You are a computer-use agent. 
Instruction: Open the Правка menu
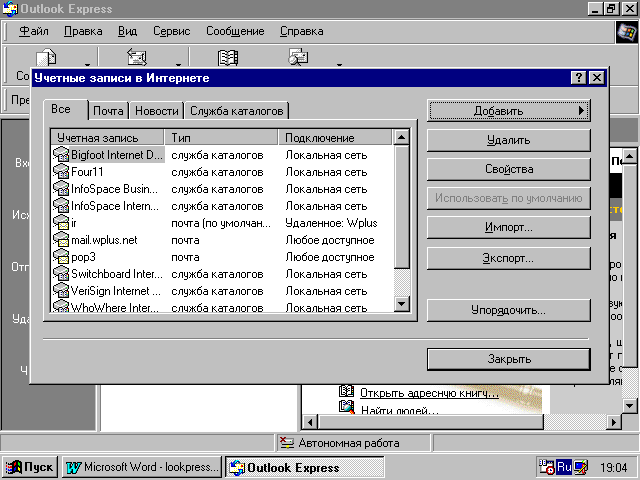(x=83, y=31)
